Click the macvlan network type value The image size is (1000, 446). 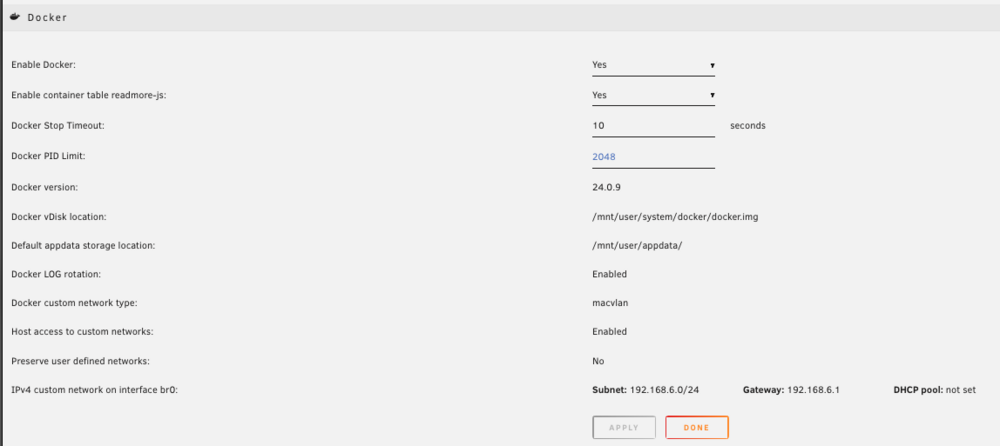point(610,303)
